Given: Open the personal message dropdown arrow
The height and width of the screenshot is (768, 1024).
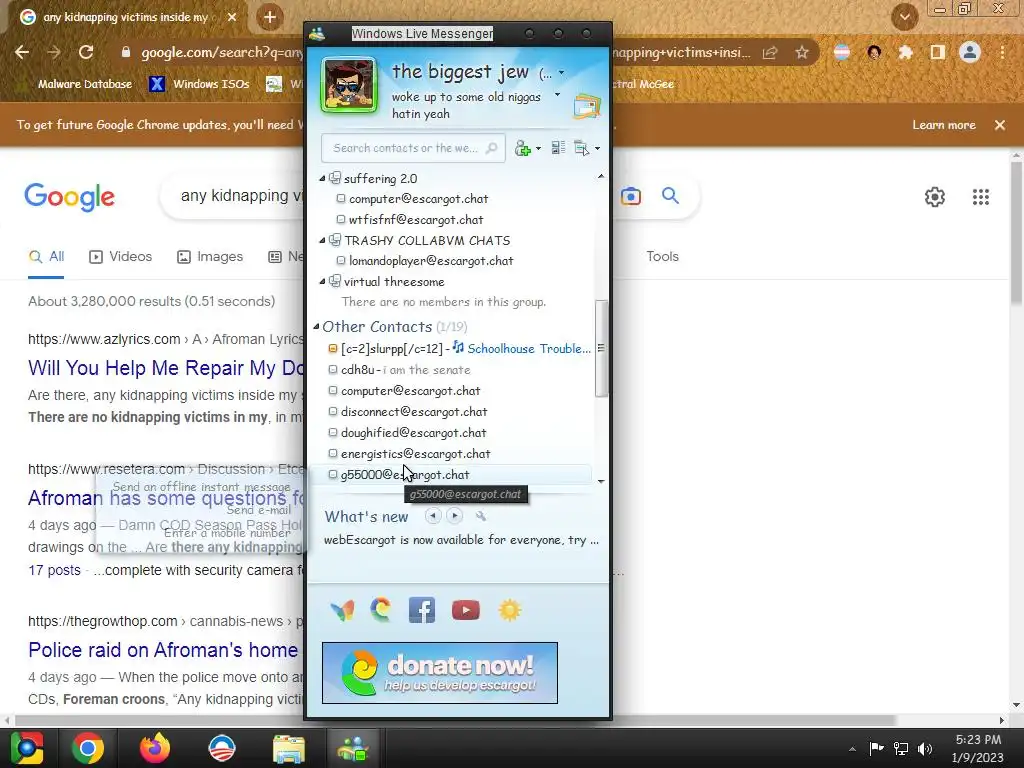Looking at the screenshot, I should point(557,95).
